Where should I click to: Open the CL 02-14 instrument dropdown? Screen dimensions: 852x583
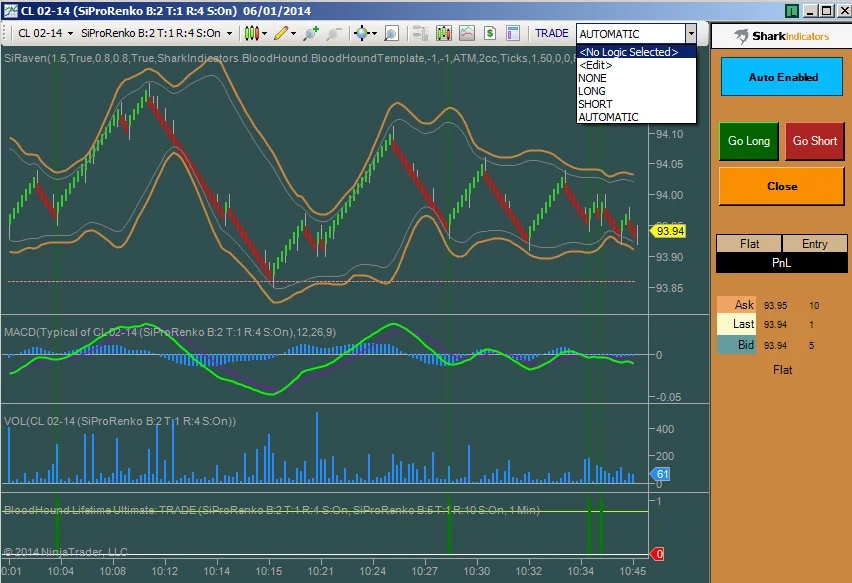(45, 33)
